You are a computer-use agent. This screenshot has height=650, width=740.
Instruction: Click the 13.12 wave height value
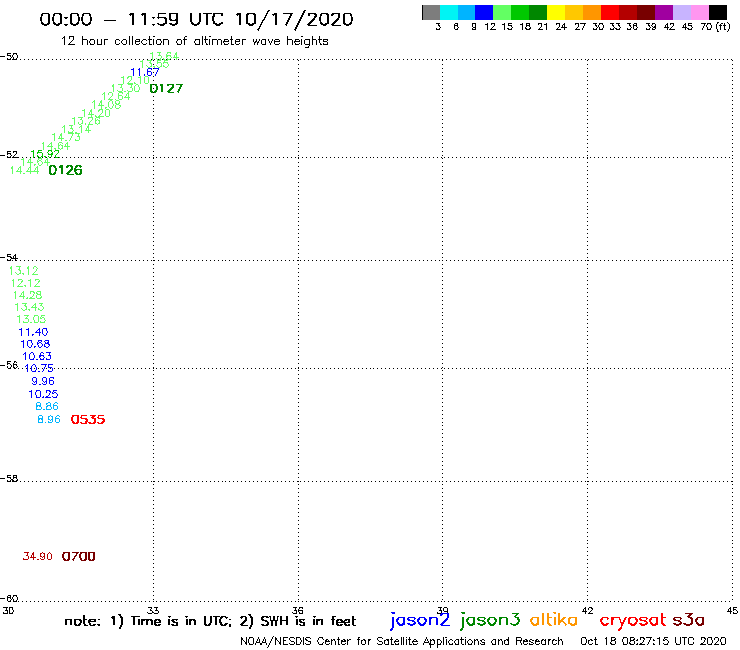24,270
